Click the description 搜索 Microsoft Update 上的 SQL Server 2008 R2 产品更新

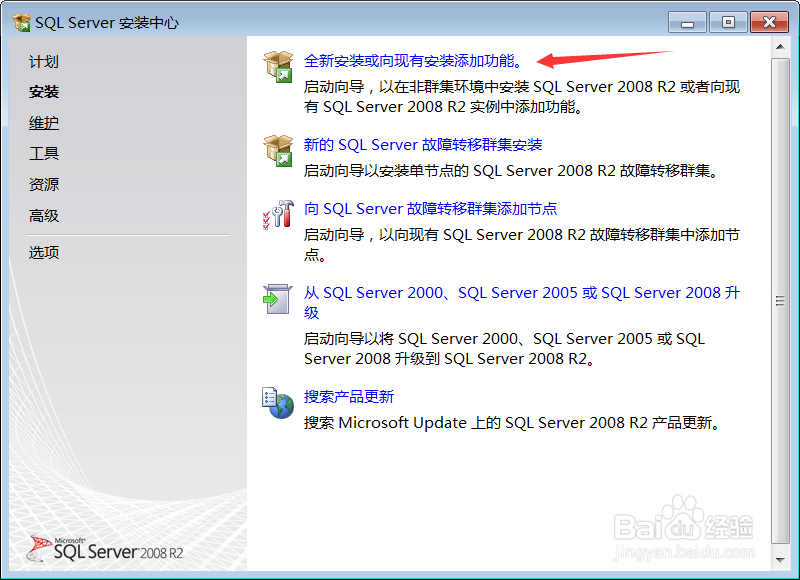tap(512, 423)
